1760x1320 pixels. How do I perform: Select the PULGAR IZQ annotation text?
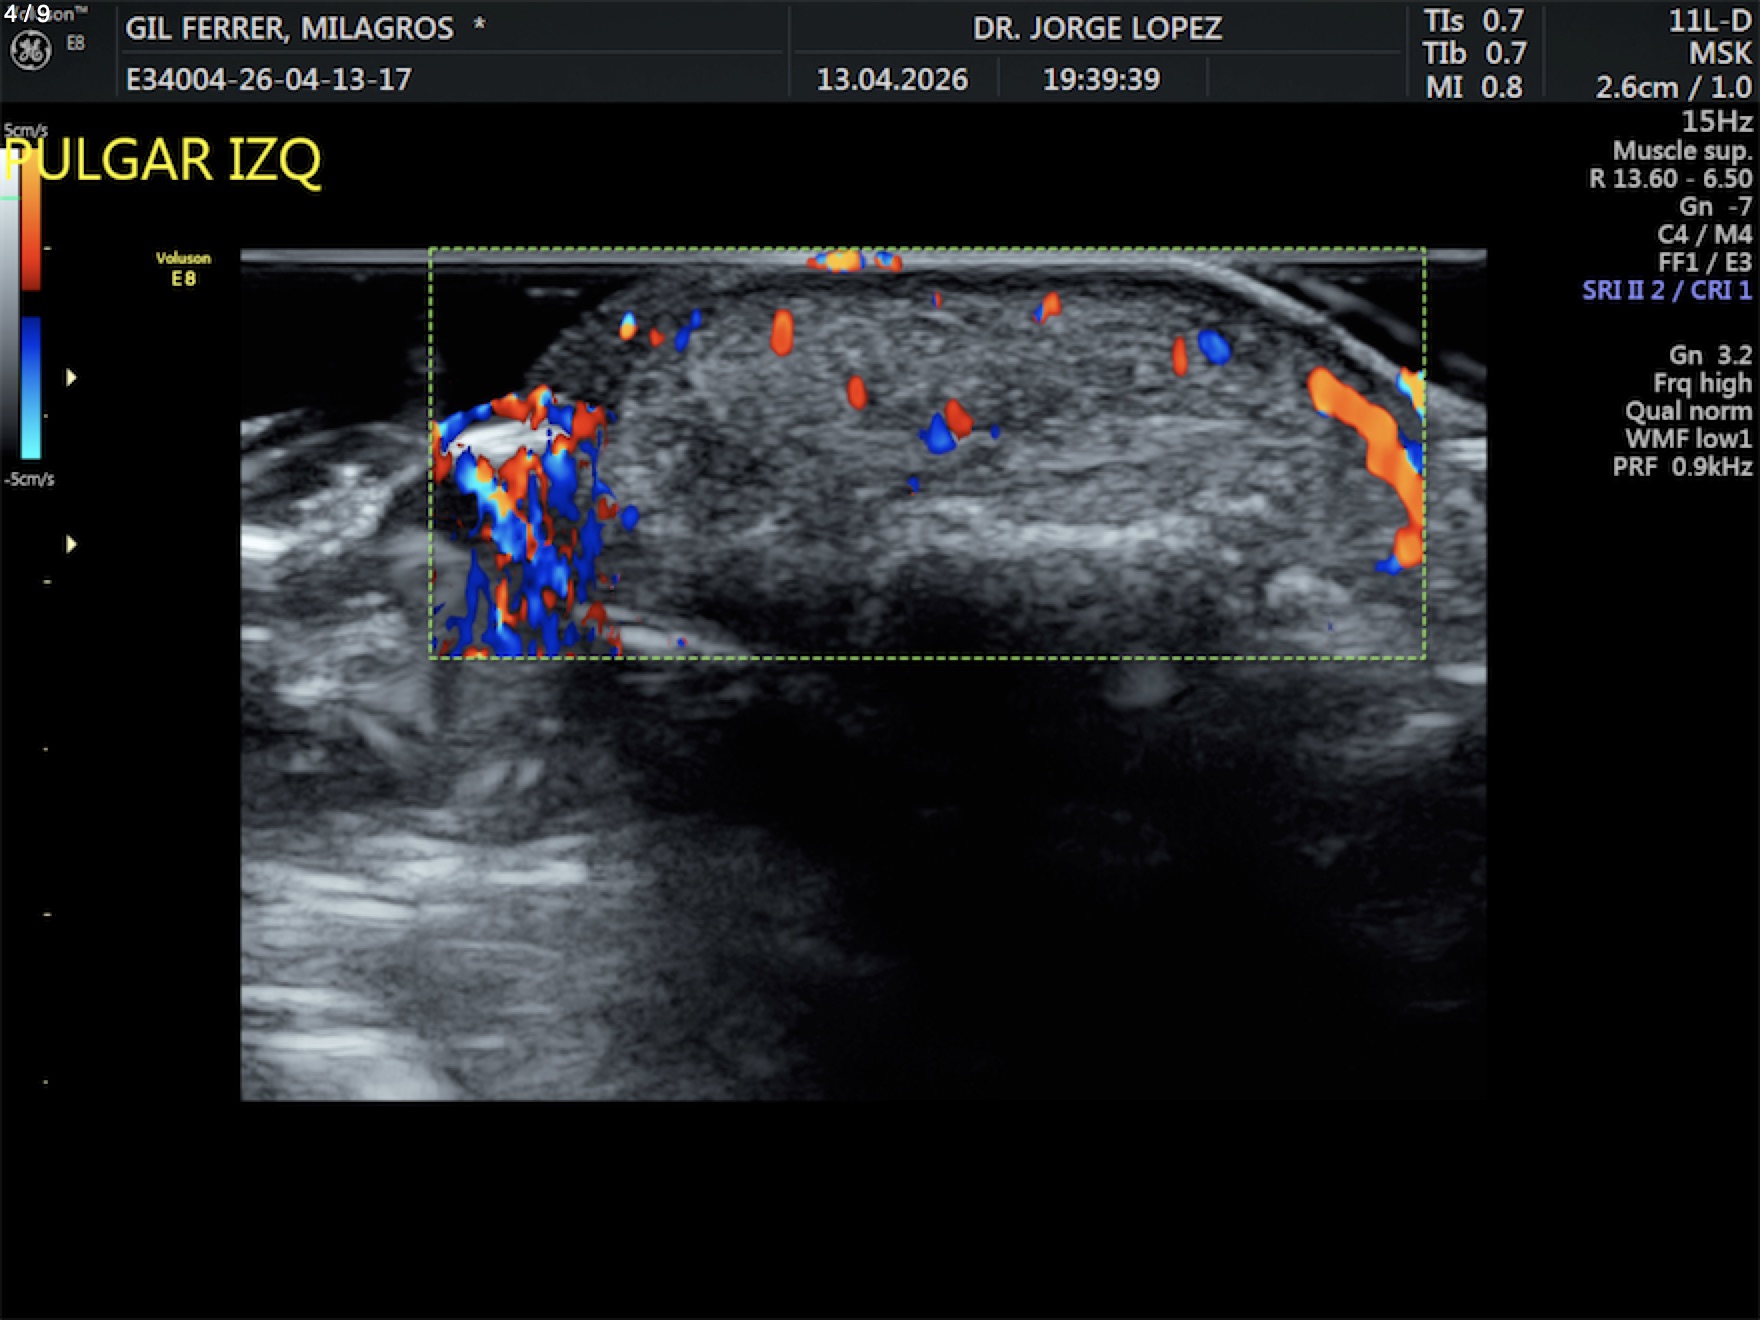coord(163,160)
